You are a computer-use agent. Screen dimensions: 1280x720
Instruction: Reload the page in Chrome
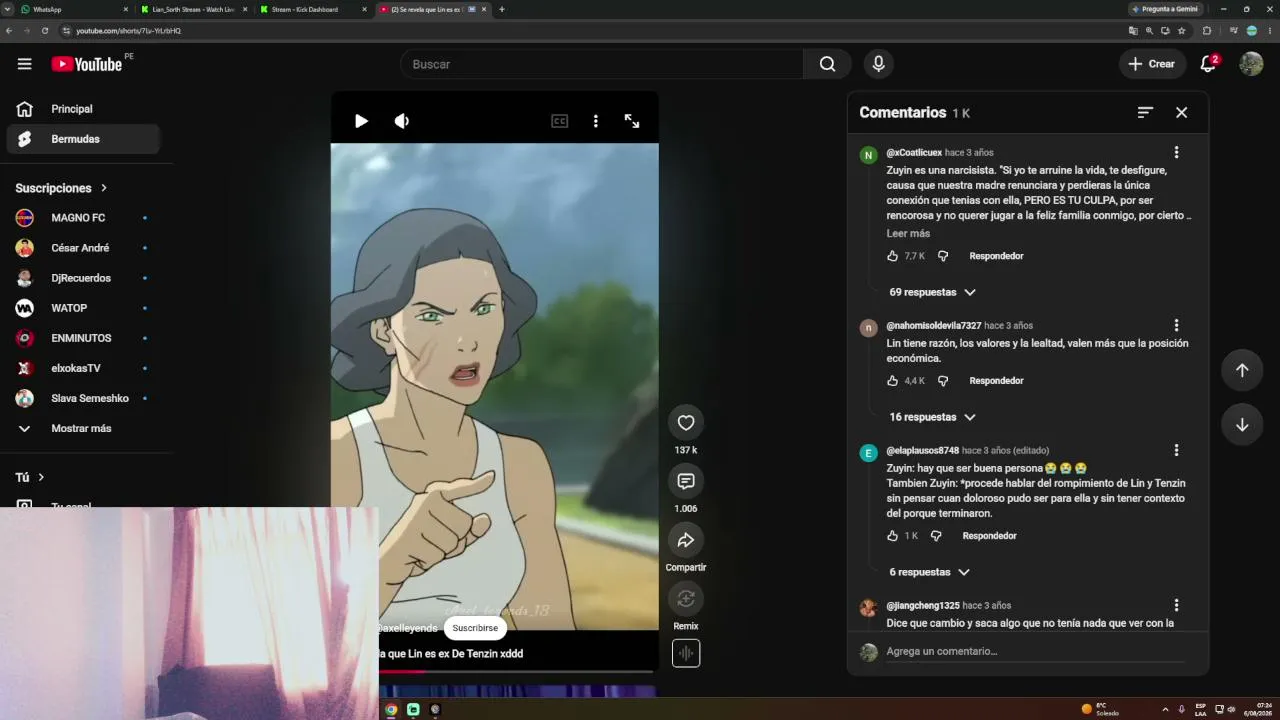point(45,31)
